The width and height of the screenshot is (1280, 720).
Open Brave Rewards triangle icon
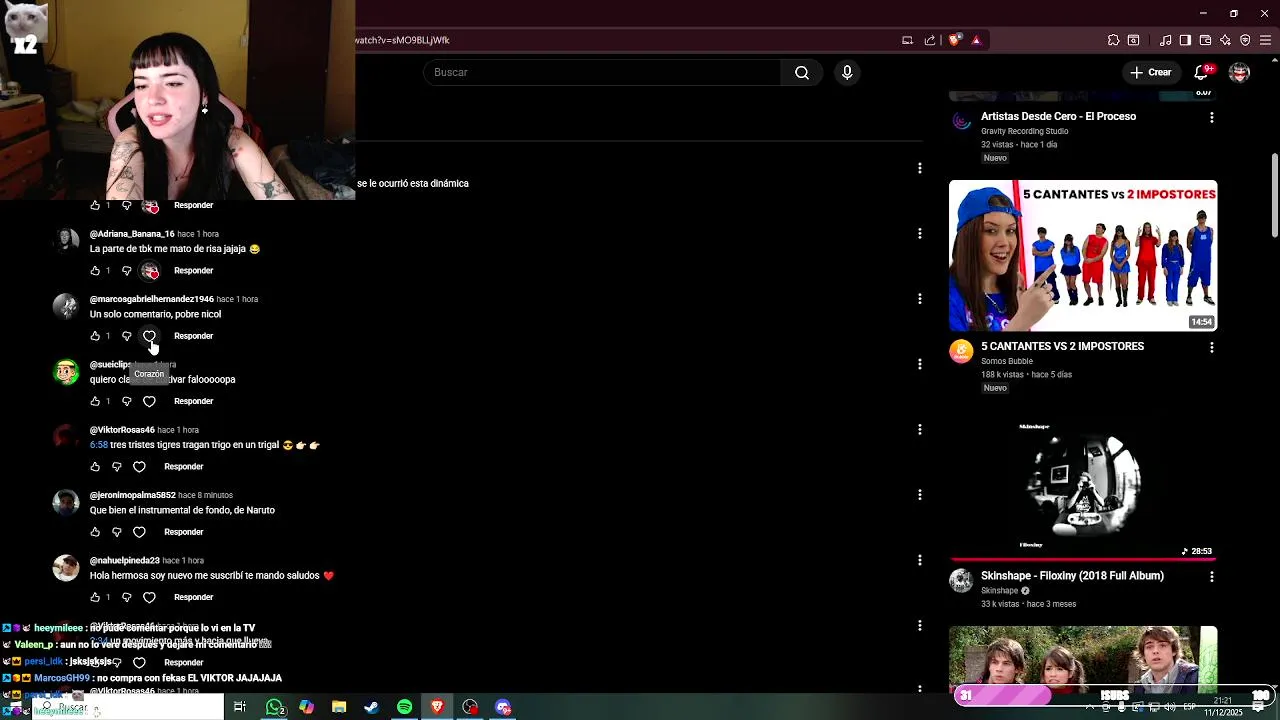pos(976,40)
